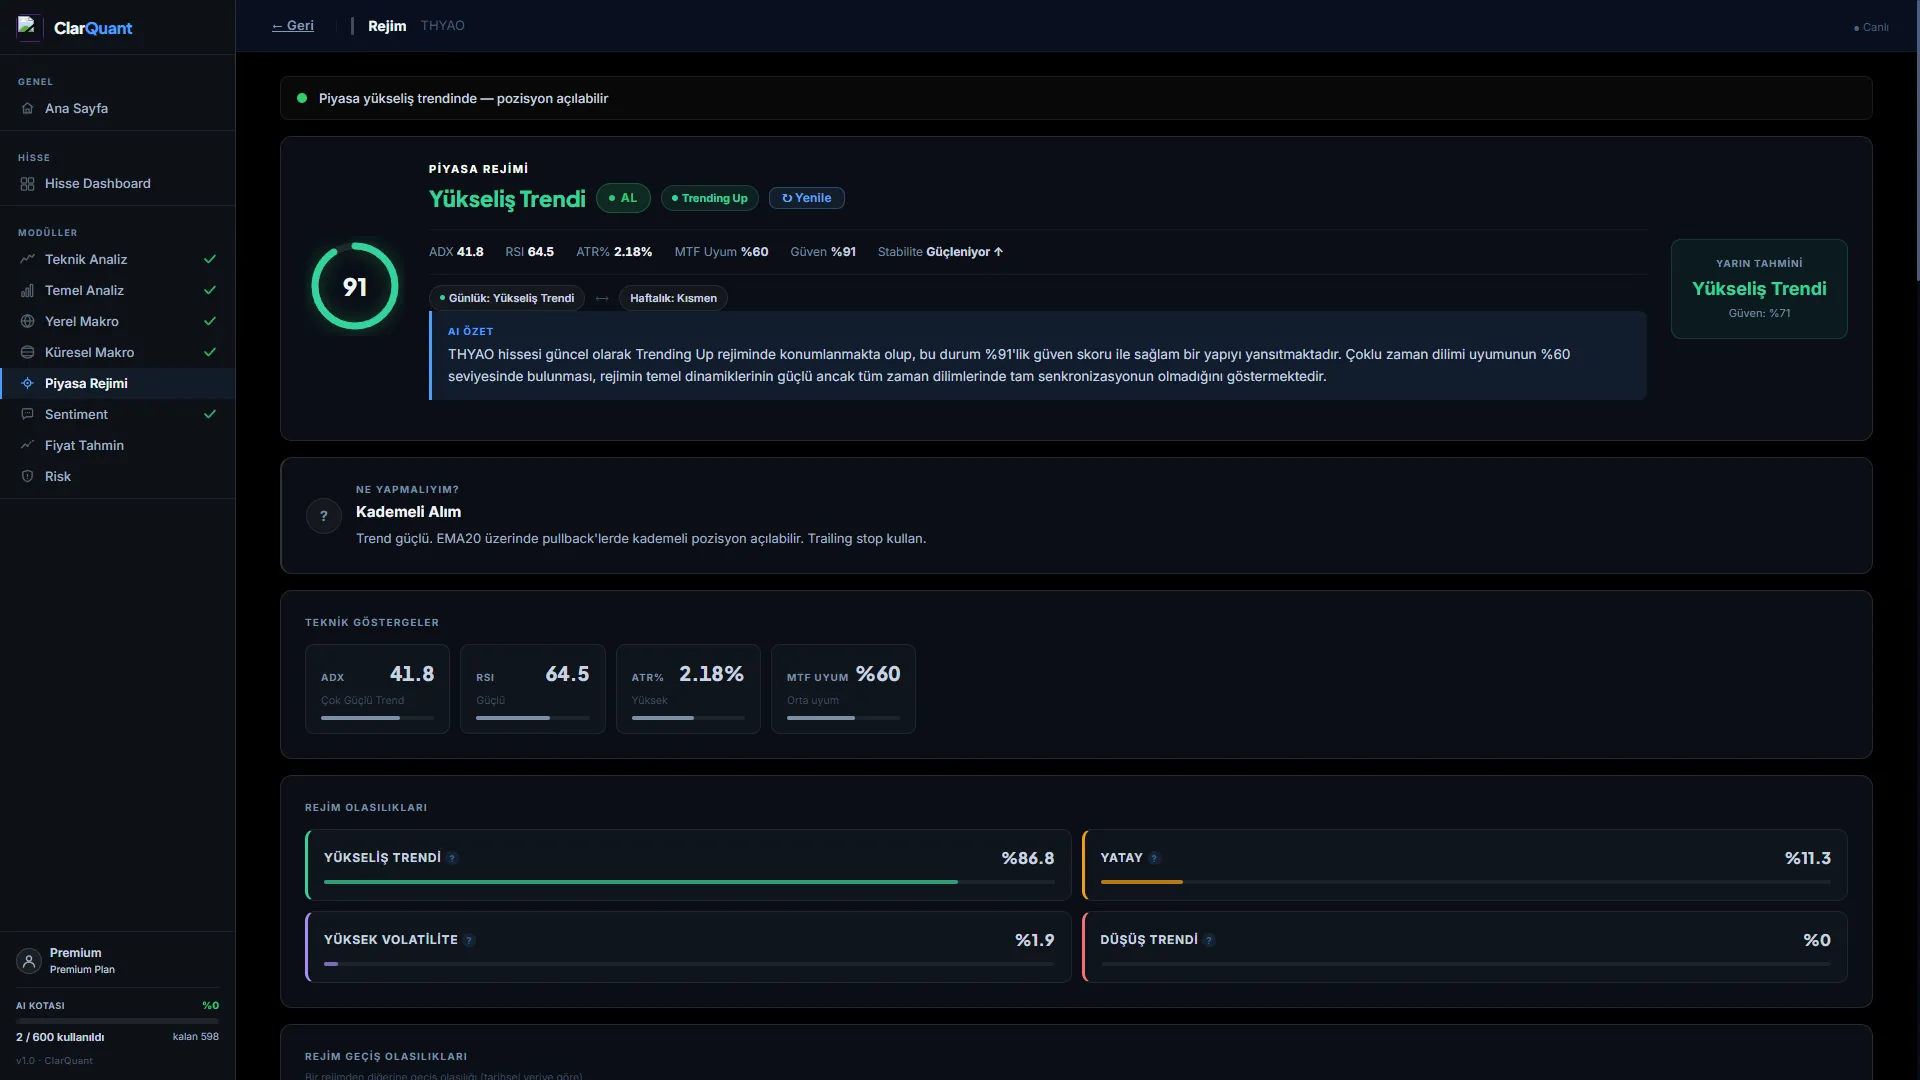
Task: Click the 'Premium Plan' account label
Action: click(x=82, y=970)
